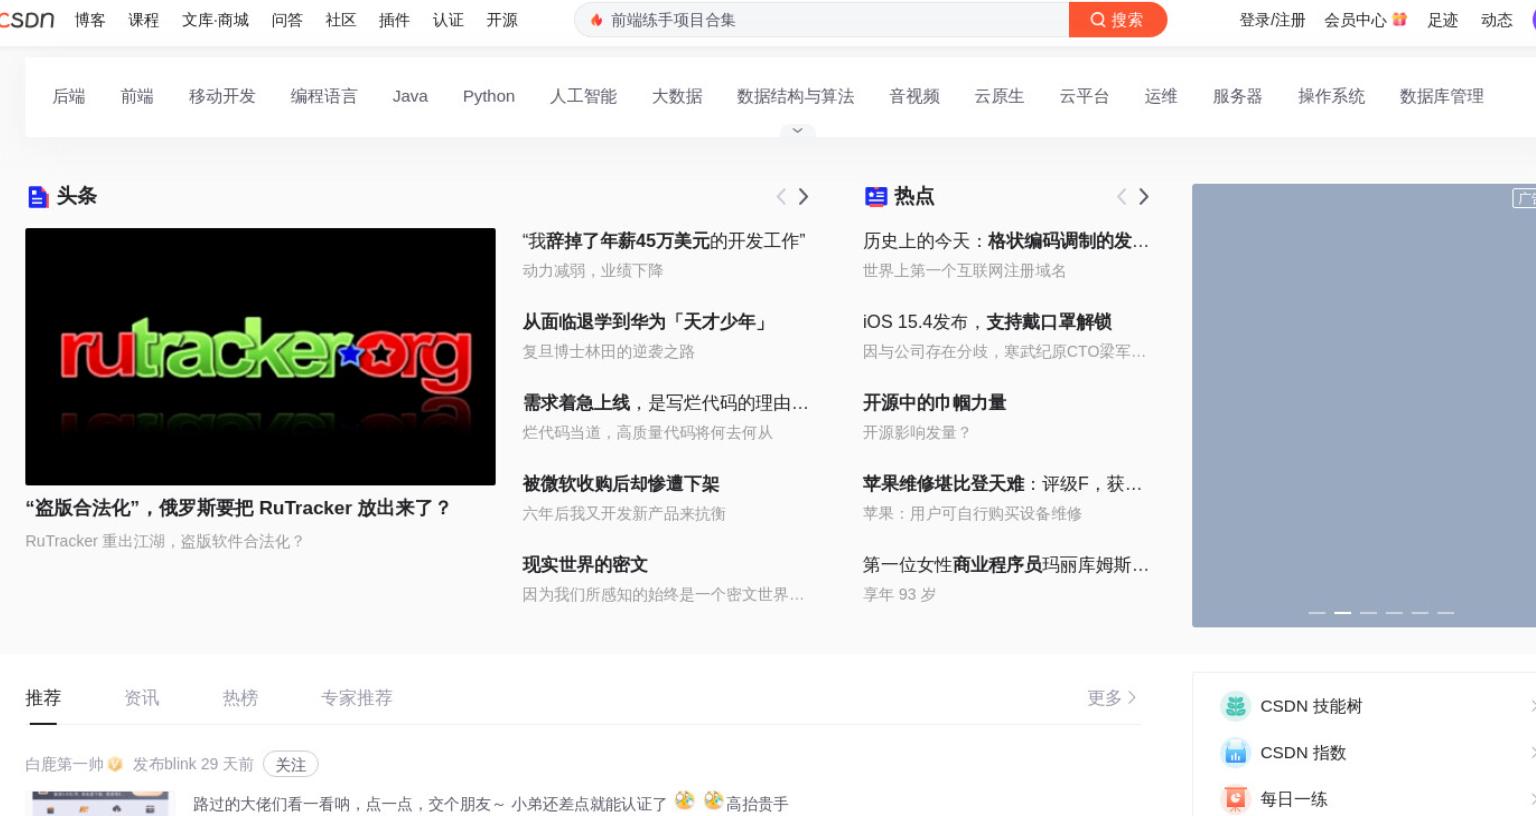Select 推荐 tab

(x=43, y=698)
